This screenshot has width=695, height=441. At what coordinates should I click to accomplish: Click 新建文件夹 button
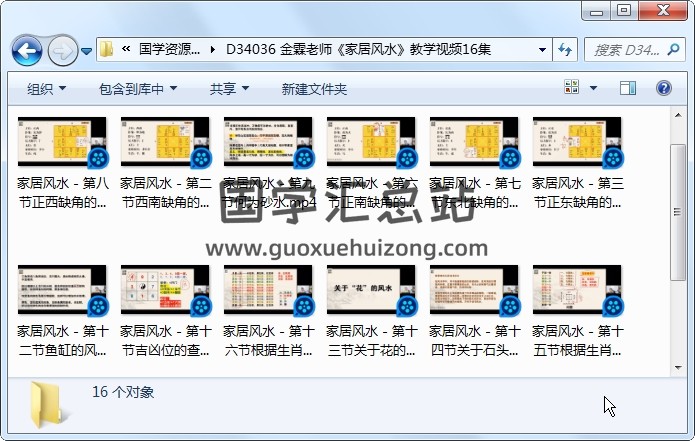(x=314, y=89)
